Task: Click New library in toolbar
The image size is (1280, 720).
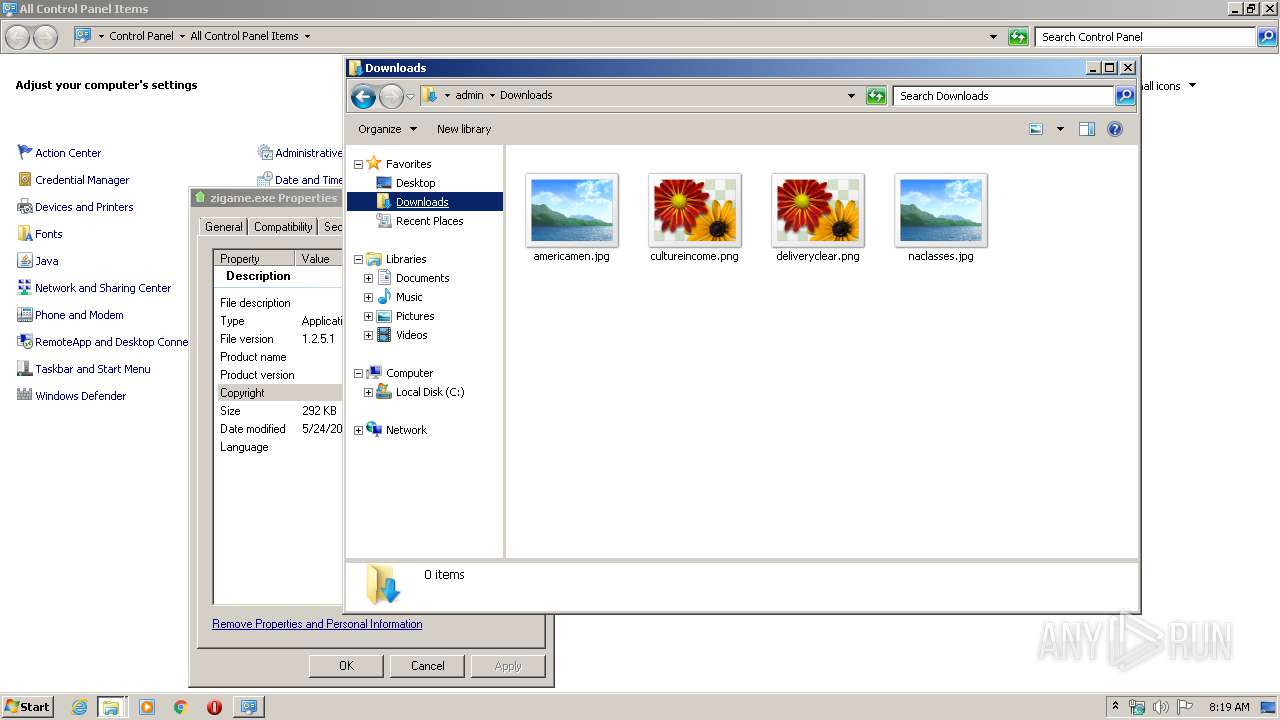Action: [x=464, y=129]
